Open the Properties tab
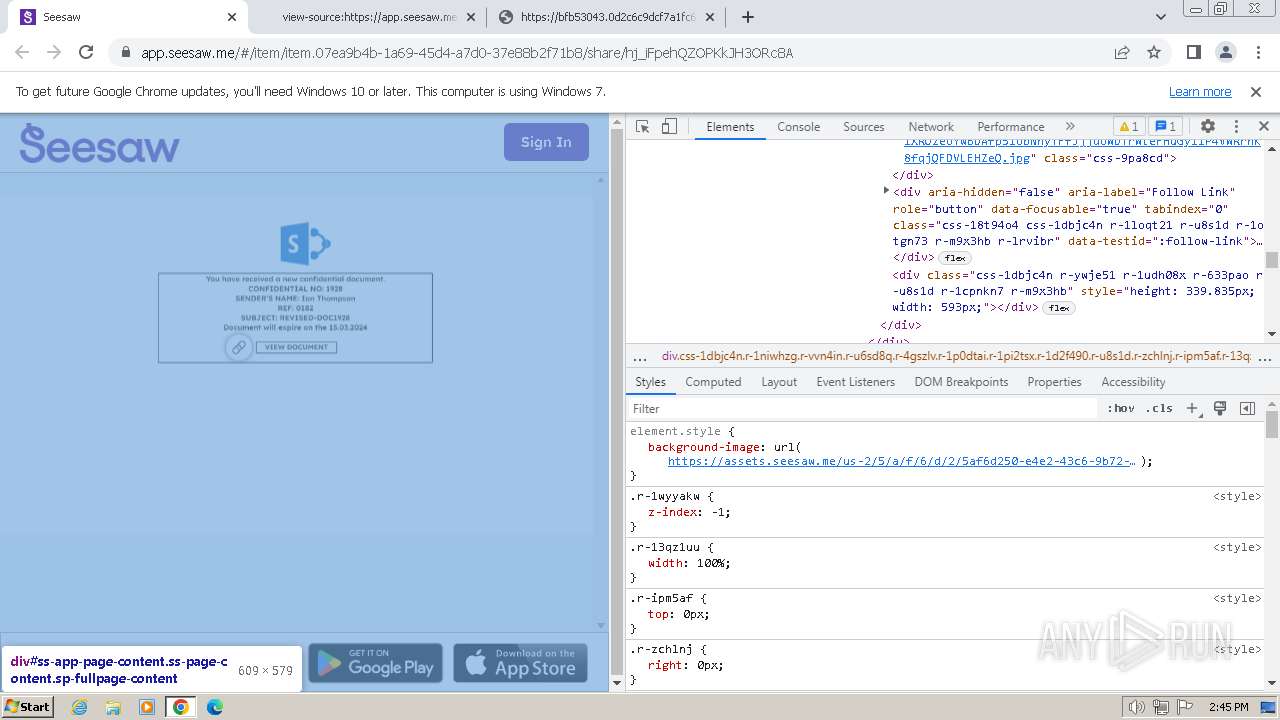Screen dimensions: 1280x720 [1054, 382]
